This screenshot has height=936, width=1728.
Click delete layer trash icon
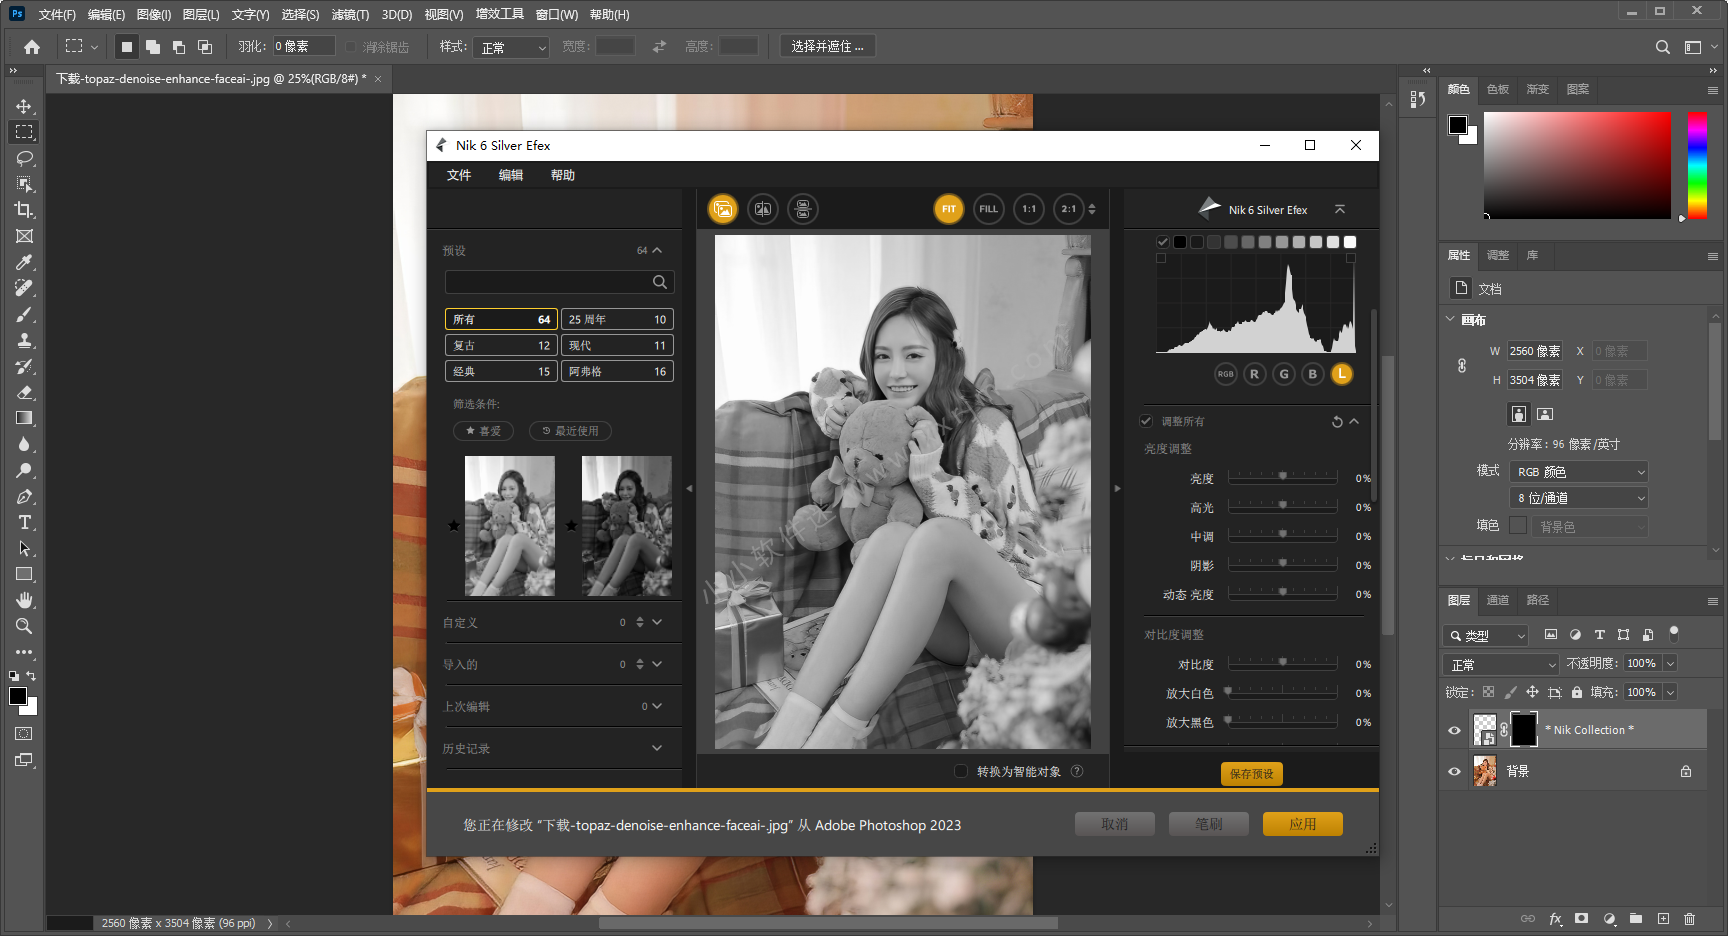tap(1689, 918)
